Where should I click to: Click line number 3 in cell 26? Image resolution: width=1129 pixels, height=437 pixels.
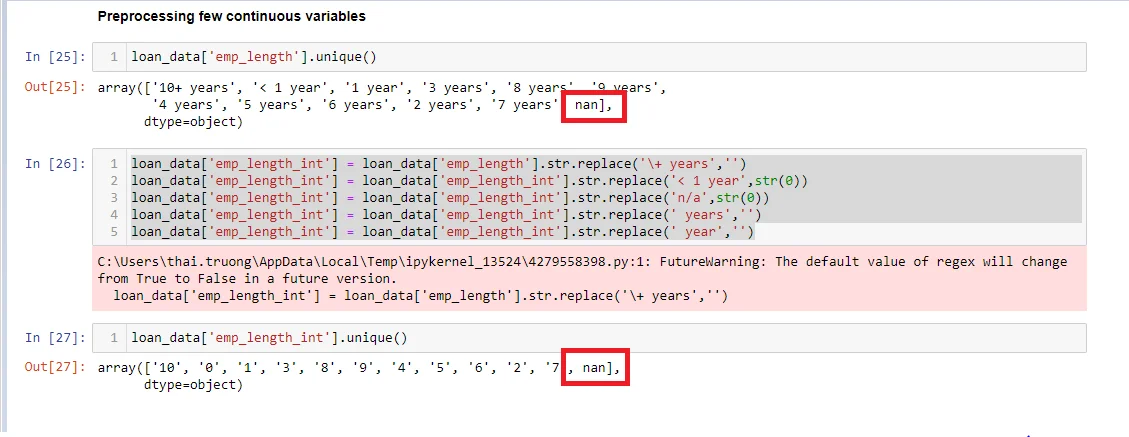point(115,198)
